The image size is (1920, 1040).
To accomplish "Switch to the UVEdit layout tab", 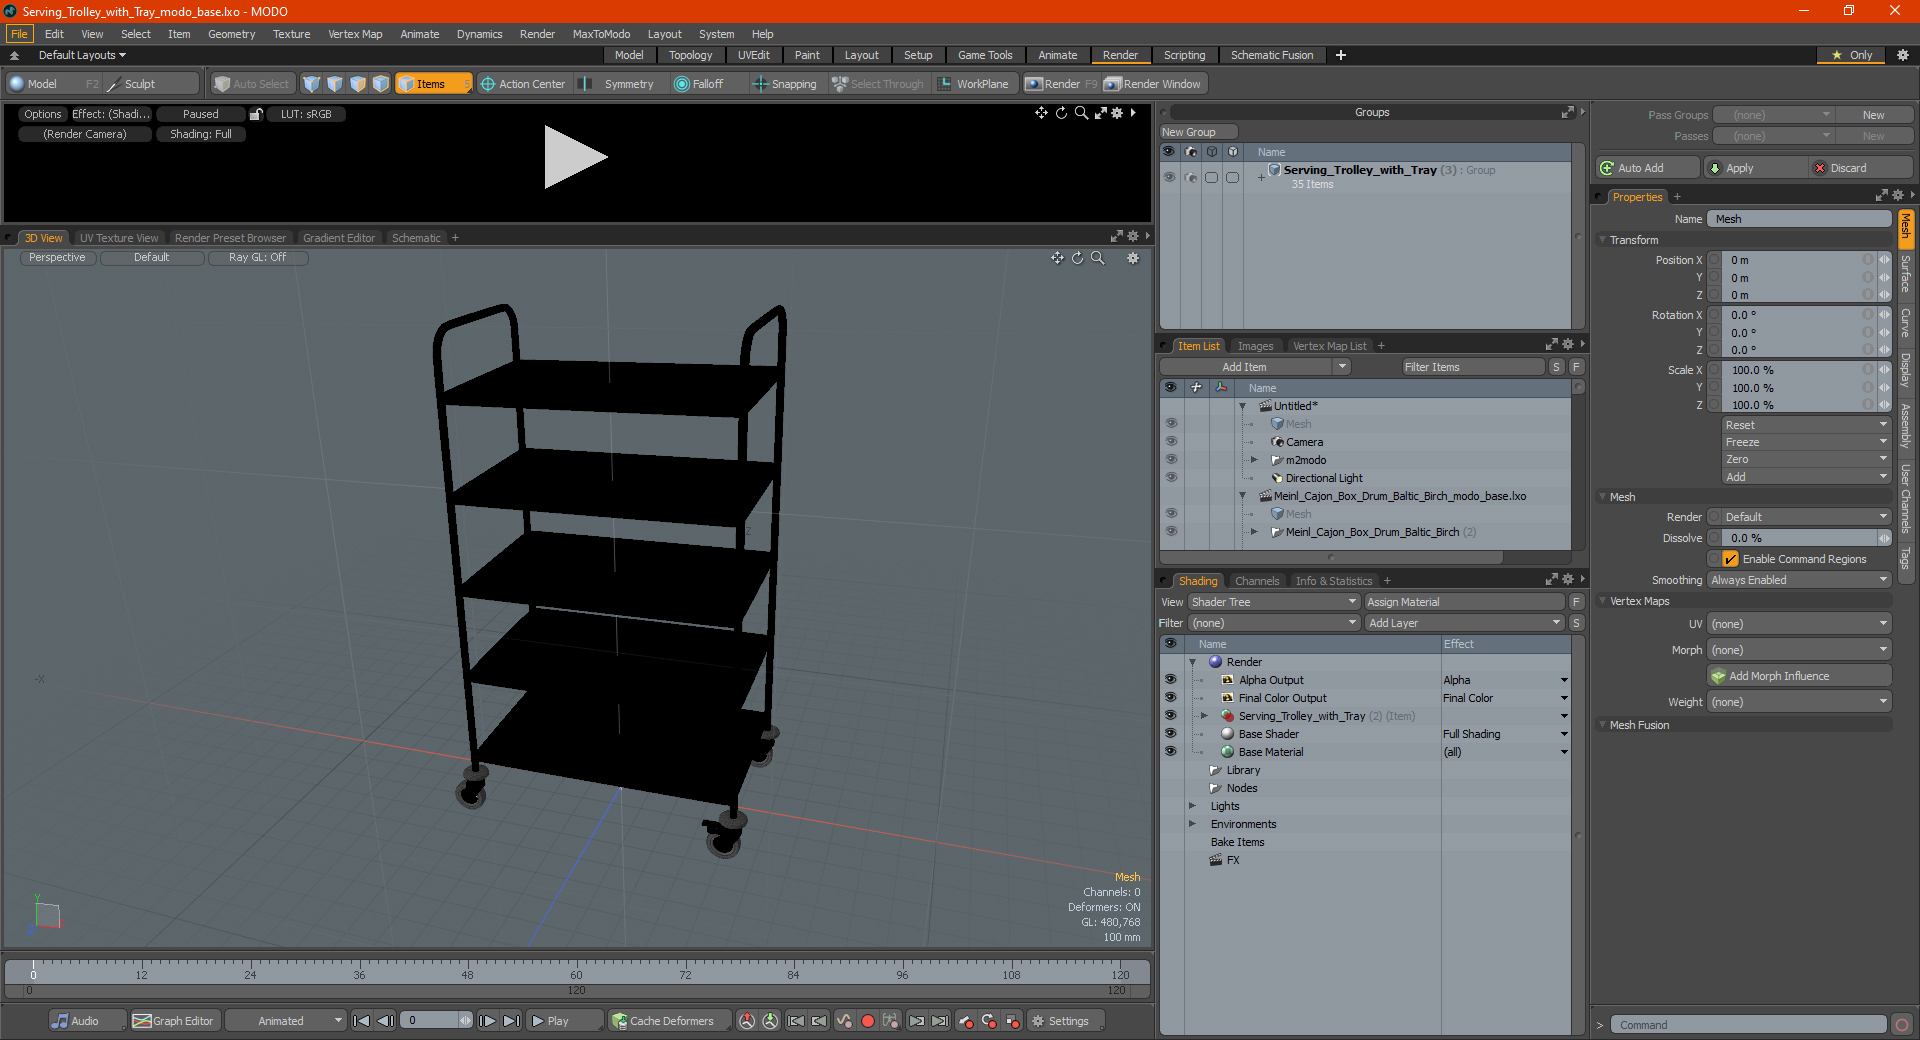I will pyautogui.click(x=753, y=55).
